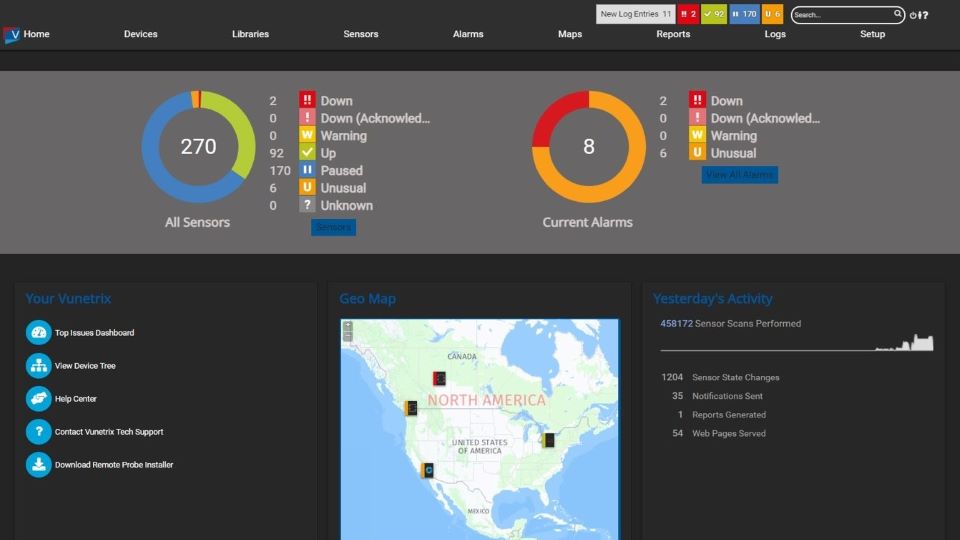Click the Contact Tech Support question icon
The height and width of the screenshot is (540, 960).
pyautogui.click(x=39, y=432)
